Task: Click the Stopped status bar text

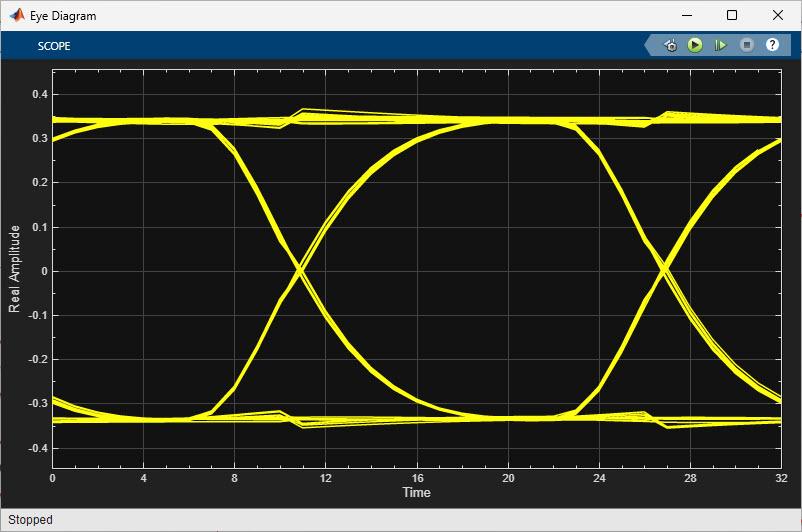Action: click(30, 520)
